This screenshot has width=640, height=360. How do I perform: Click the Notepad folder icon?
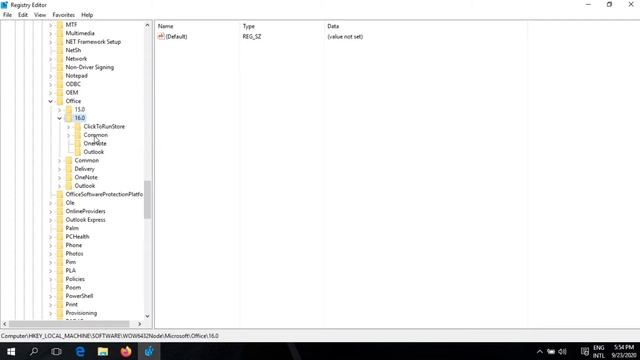click(x=60, y=76)
